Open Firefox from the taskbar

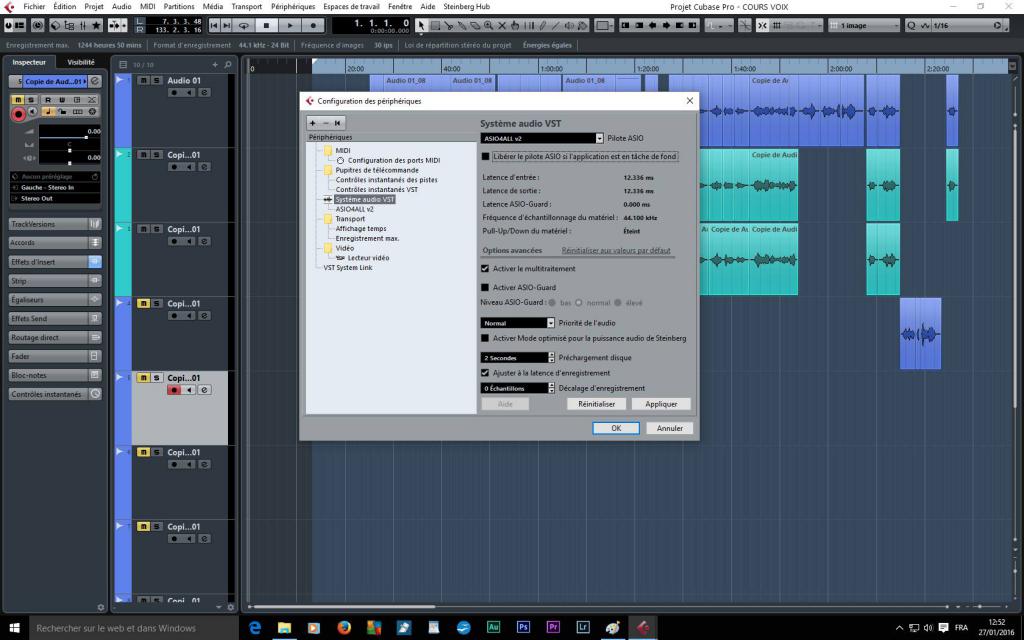tap(344, 628)
